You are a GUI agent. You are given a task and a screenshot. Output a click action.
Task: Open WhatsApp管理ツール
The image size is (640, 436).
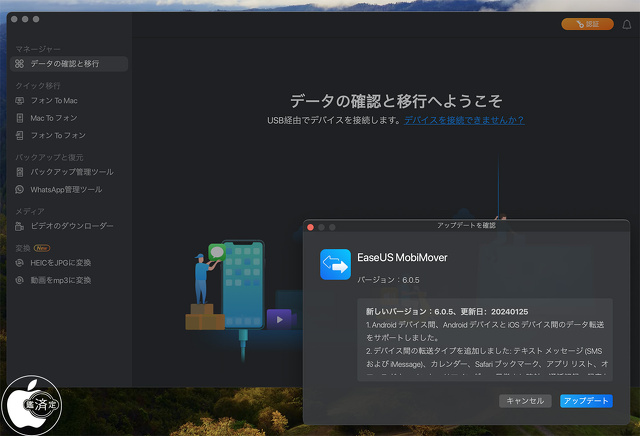(66, 189)
